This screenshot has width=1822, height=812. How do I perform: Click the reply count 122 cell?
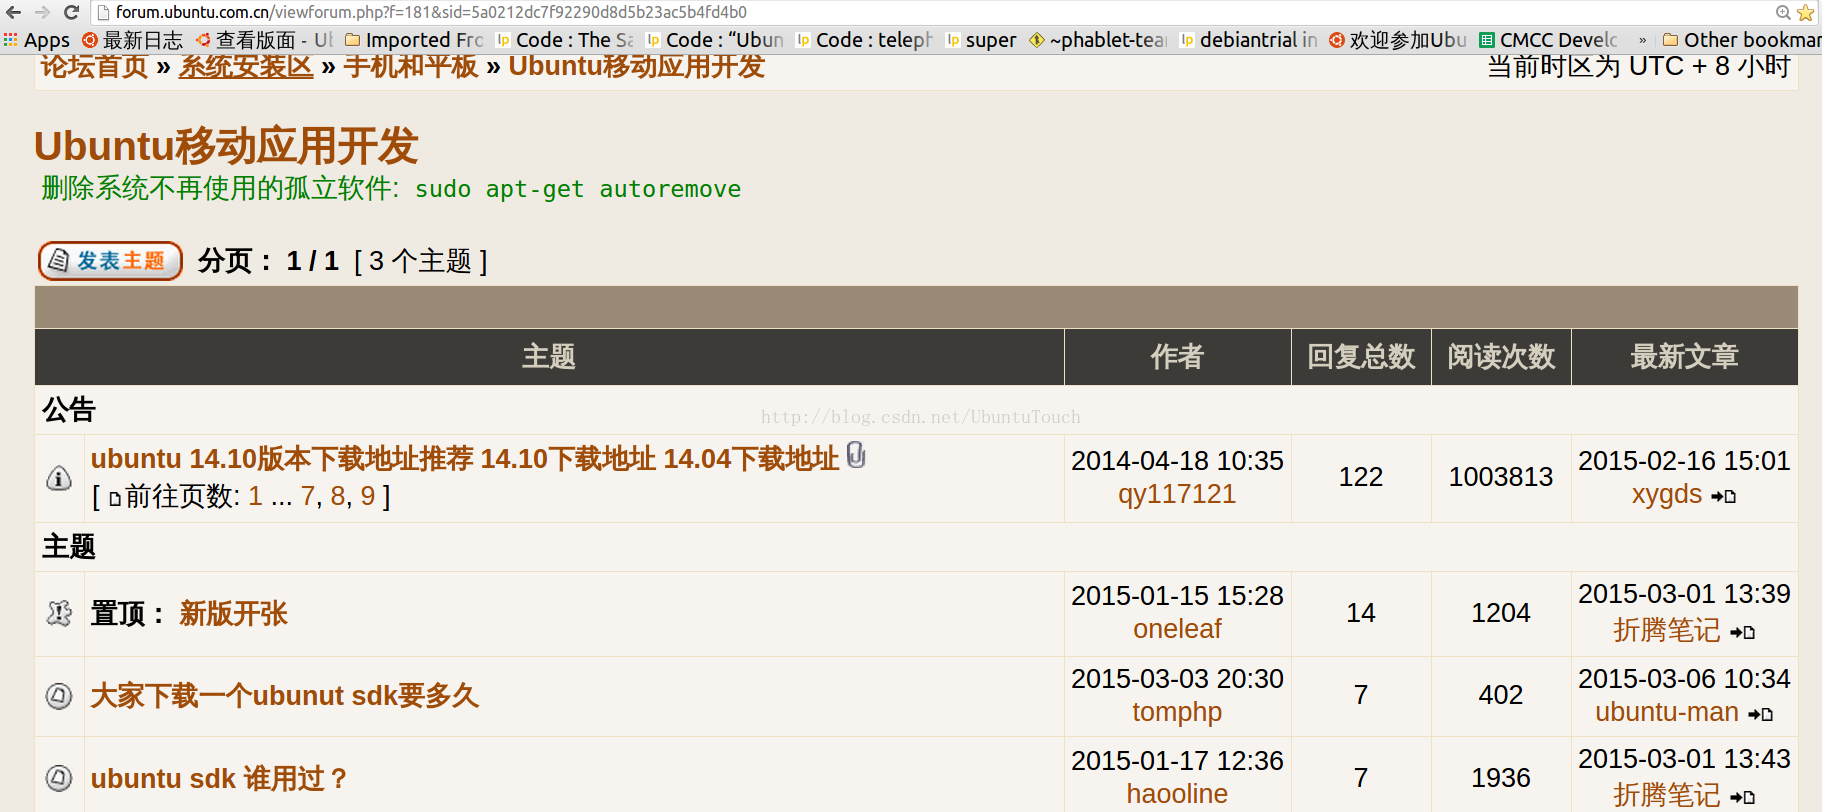pos(1361,477)
